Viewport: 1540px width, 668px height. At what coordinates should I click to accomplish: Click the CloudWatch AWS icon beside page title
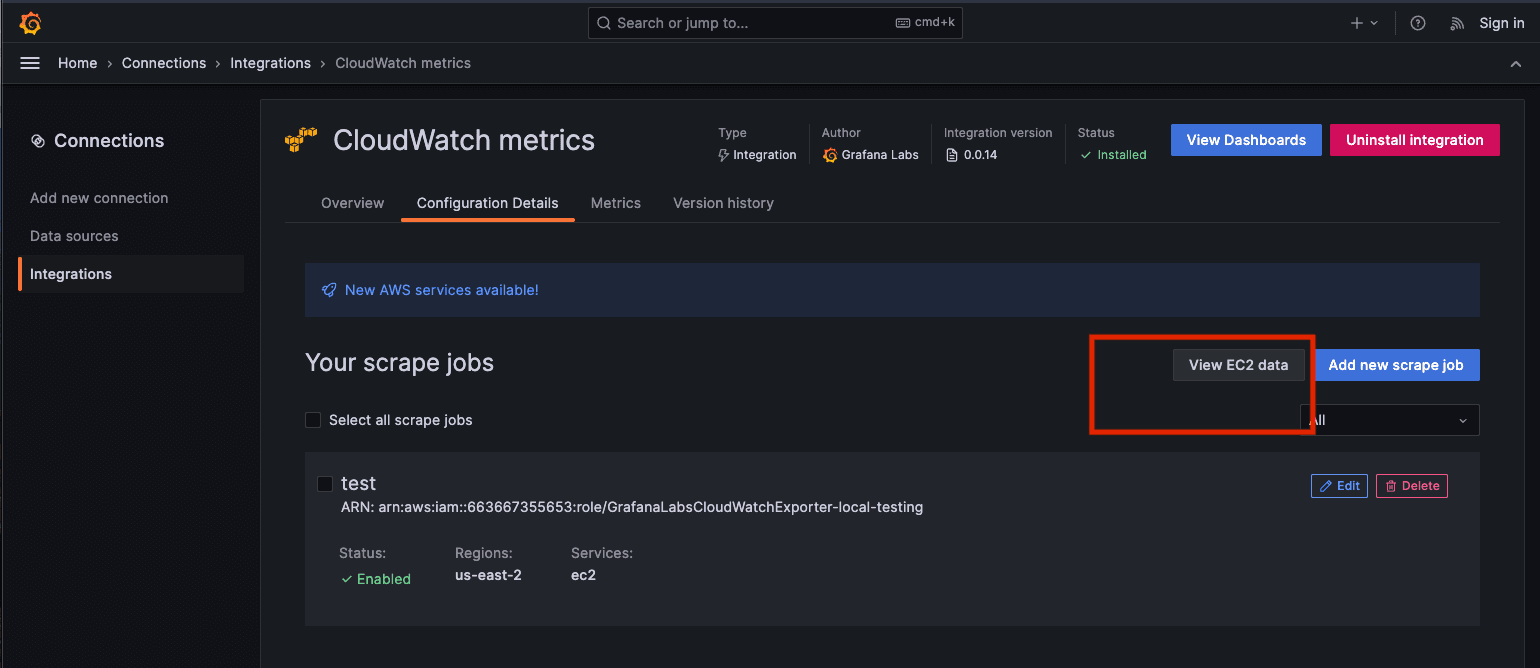[x=300, y=141]
